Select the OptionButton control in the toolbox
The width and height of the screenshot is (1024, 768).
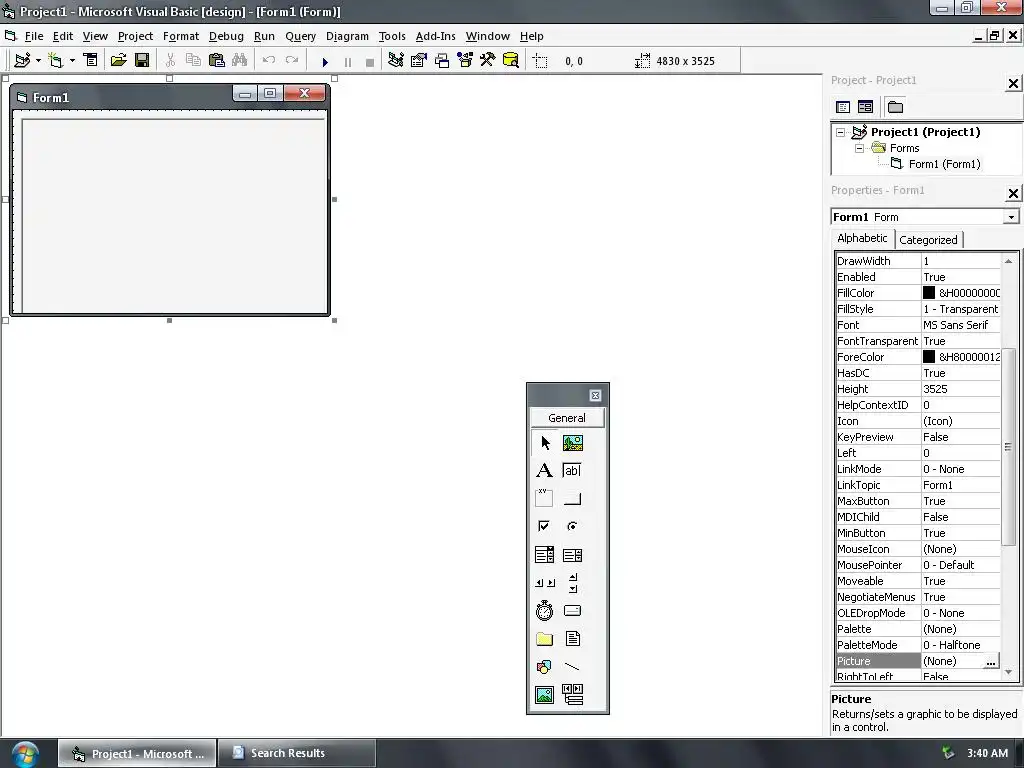(x=573, y=526)
